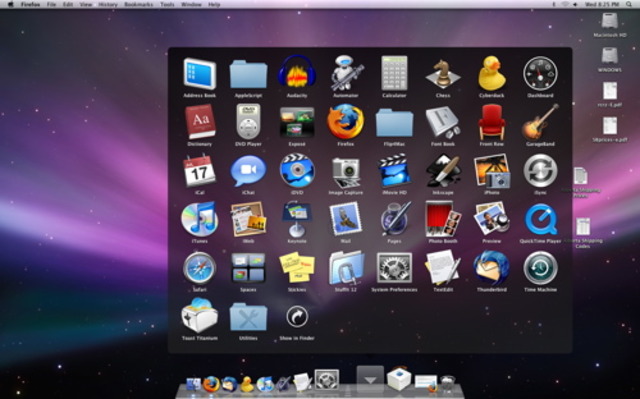The width and height of the screenshot is (640, 399).
Task: Open GarageBand guitar icon
Action: [540, 122]
